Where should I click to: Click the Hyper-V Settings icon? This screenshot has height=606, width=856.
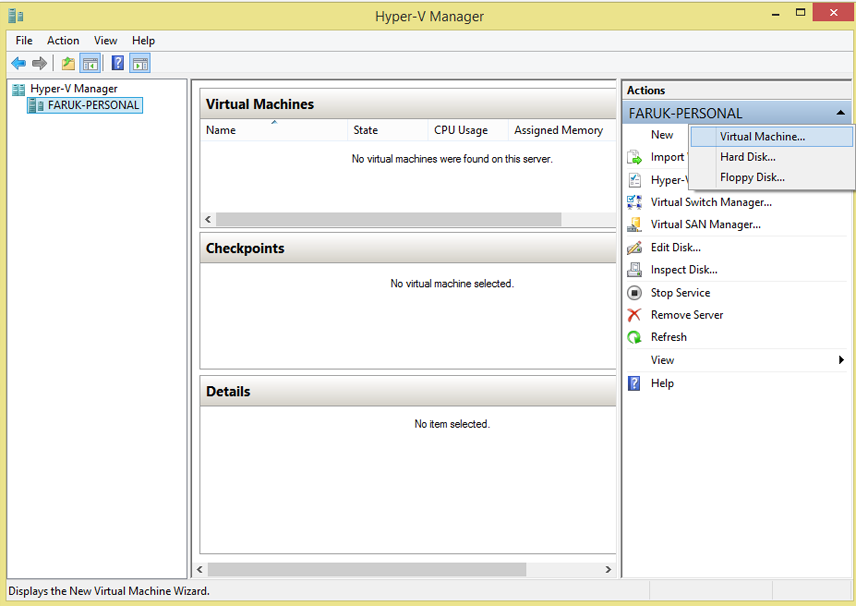click(x=634, y=180)
